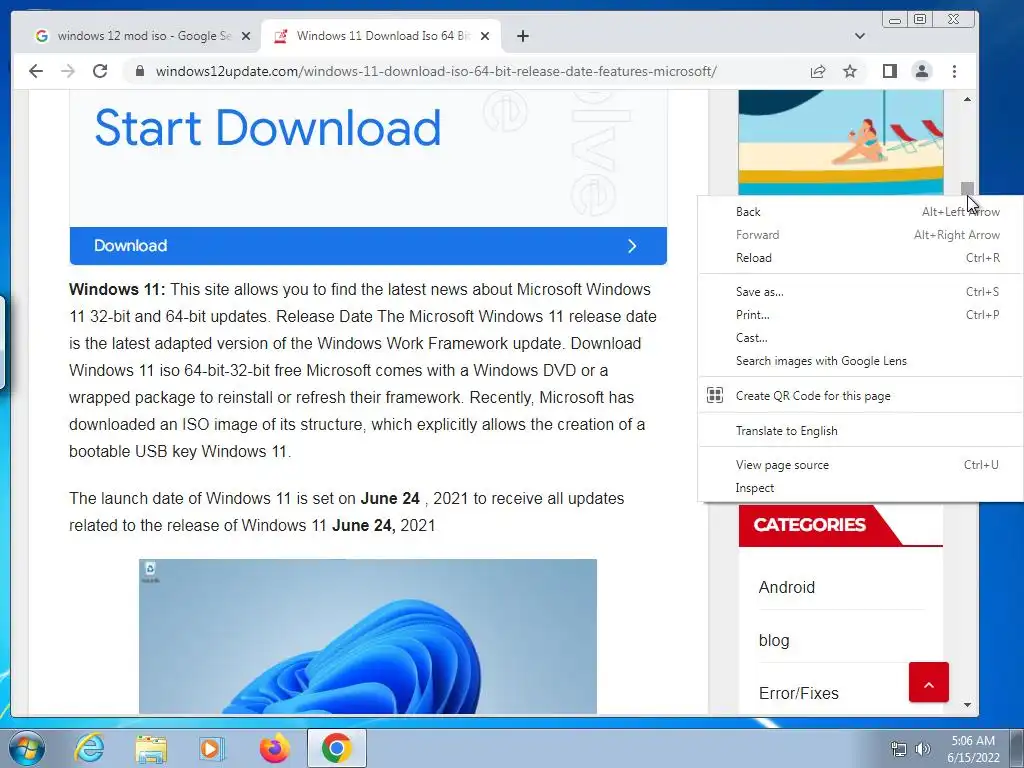
Task: Open the blog category link
Action: 774,641
